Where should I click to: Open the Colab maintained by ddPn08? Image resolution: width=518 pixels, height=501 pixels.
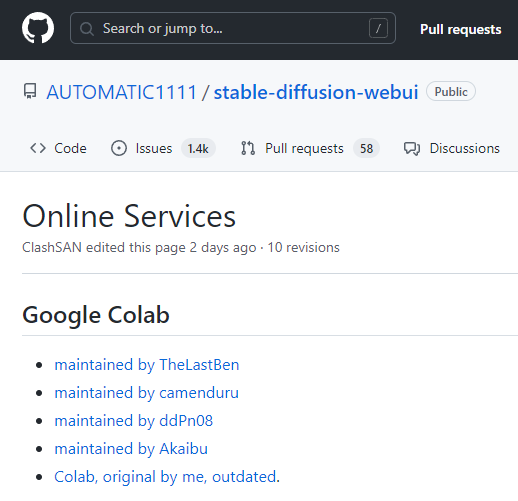133,421
